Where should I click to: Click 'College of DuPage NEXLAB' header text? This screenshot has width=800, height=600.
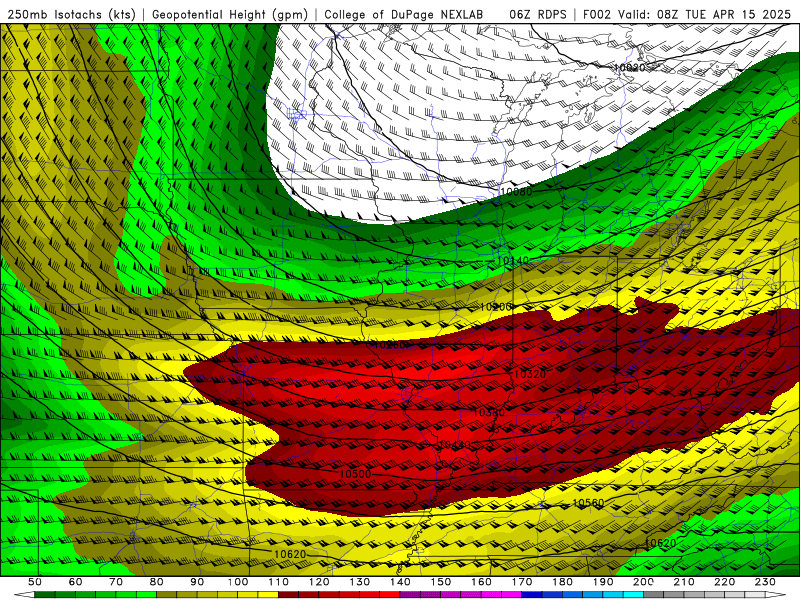(404, 14)
